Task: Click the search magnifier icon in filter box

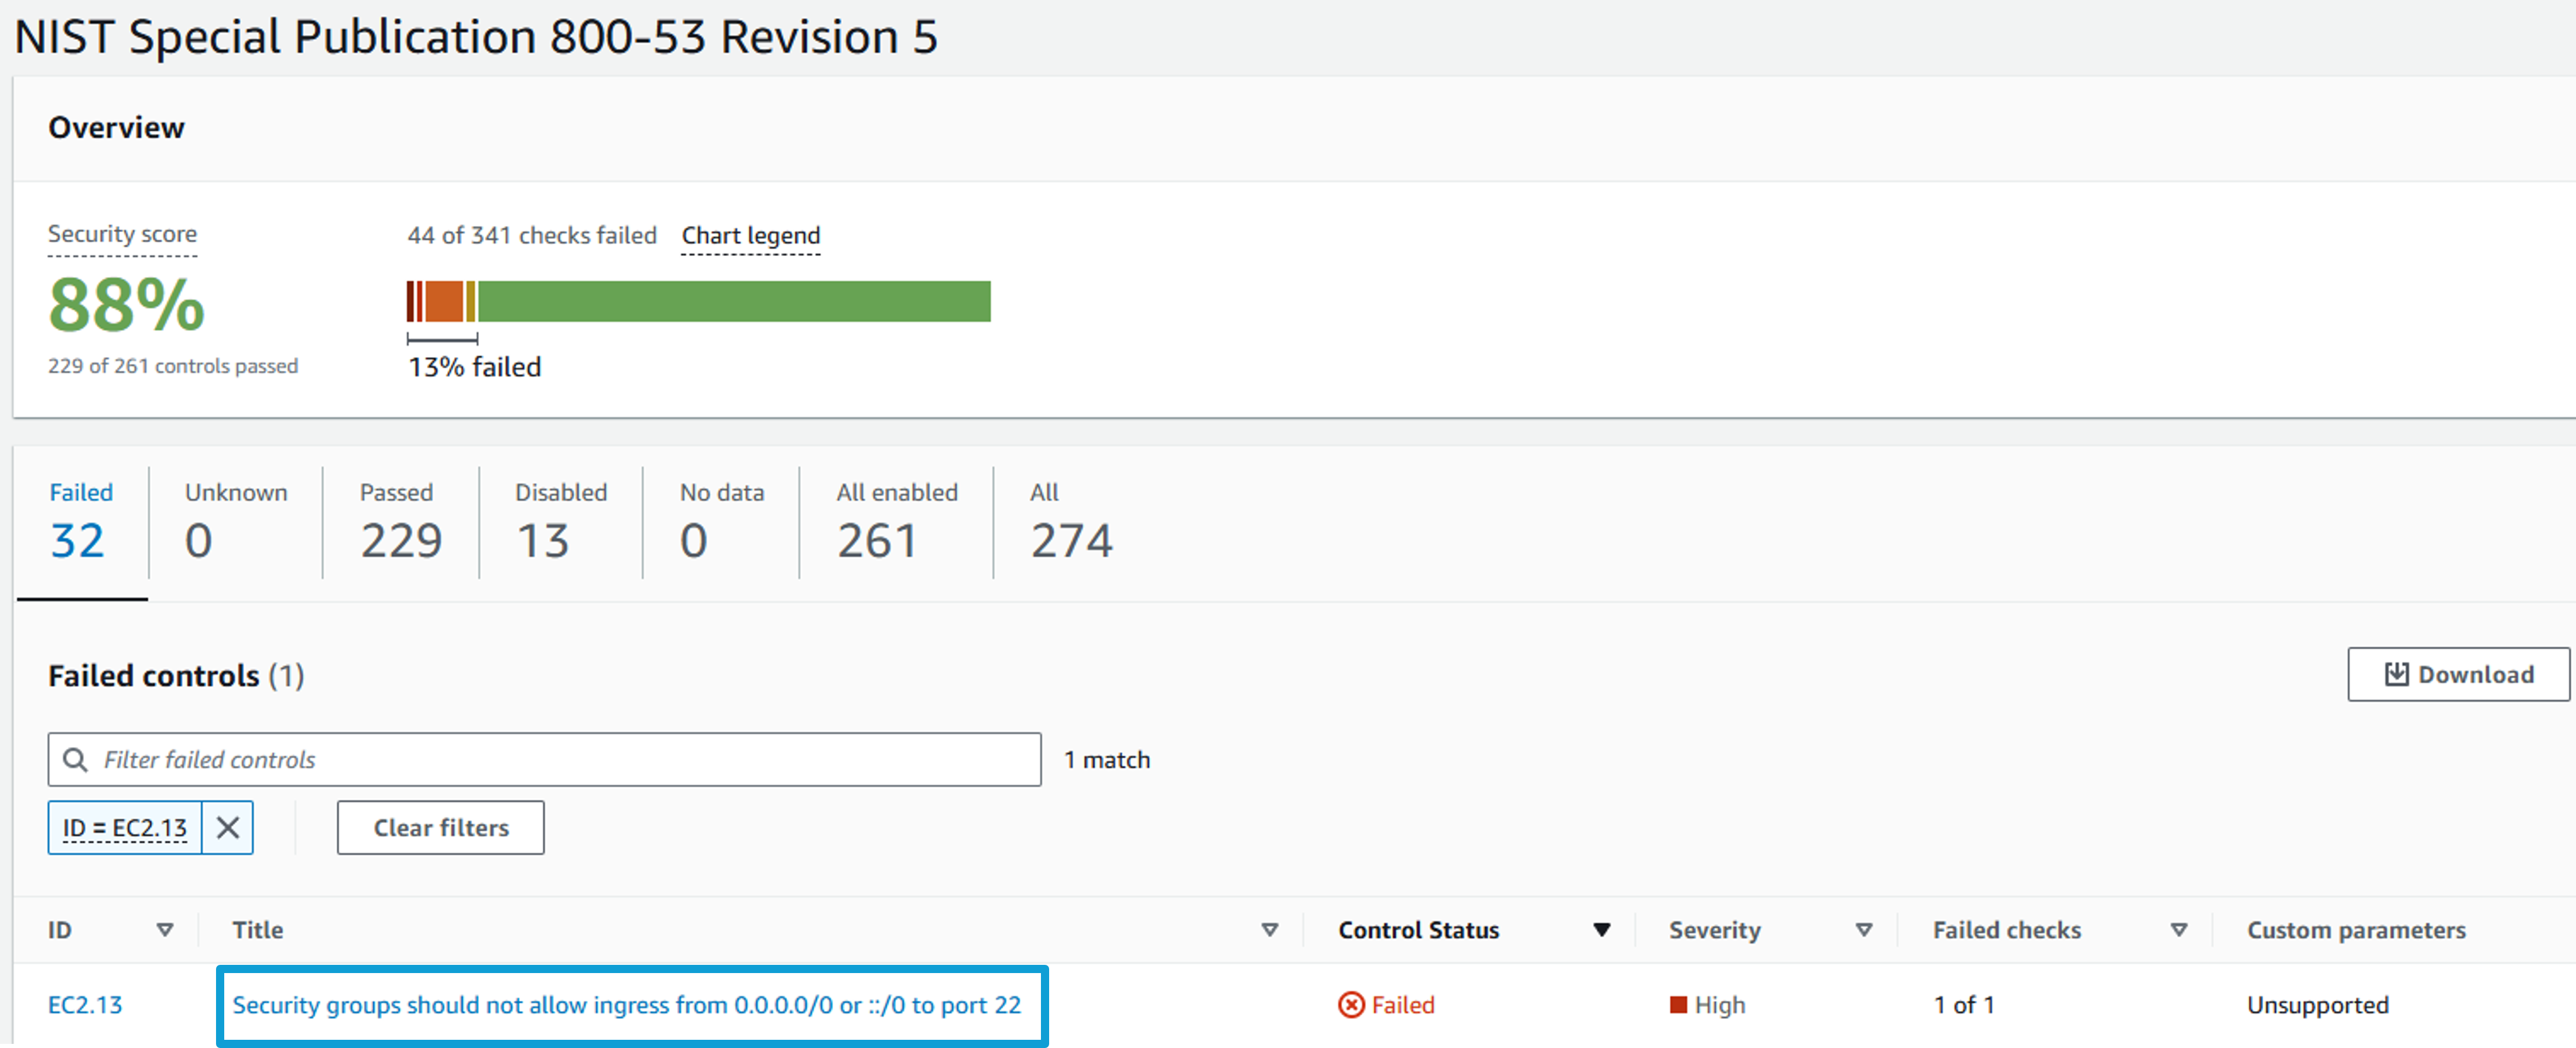Action: [x=75, y=759]
